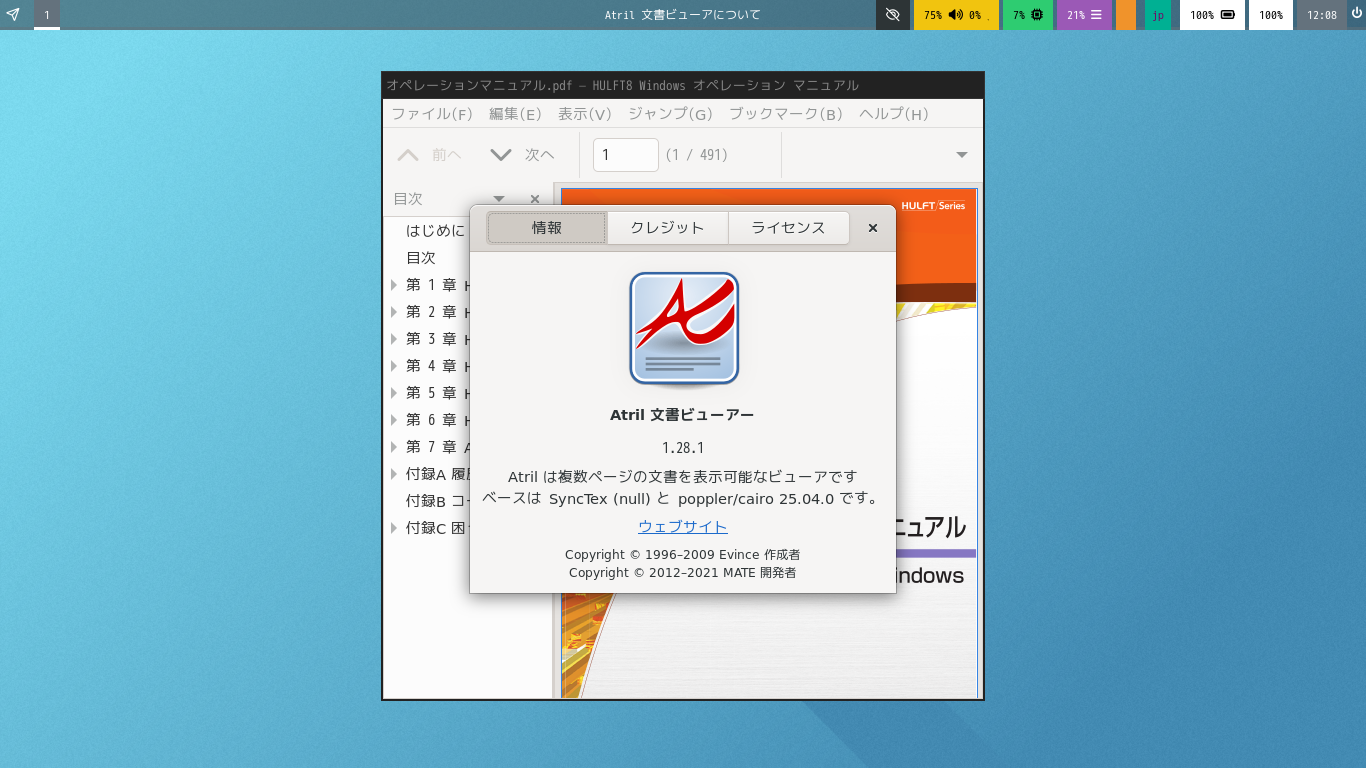Image resolution: width=1366 pixels, height=768 pixels.
Task: Go to next page with 次へ arrow
Action: [522, 155]
